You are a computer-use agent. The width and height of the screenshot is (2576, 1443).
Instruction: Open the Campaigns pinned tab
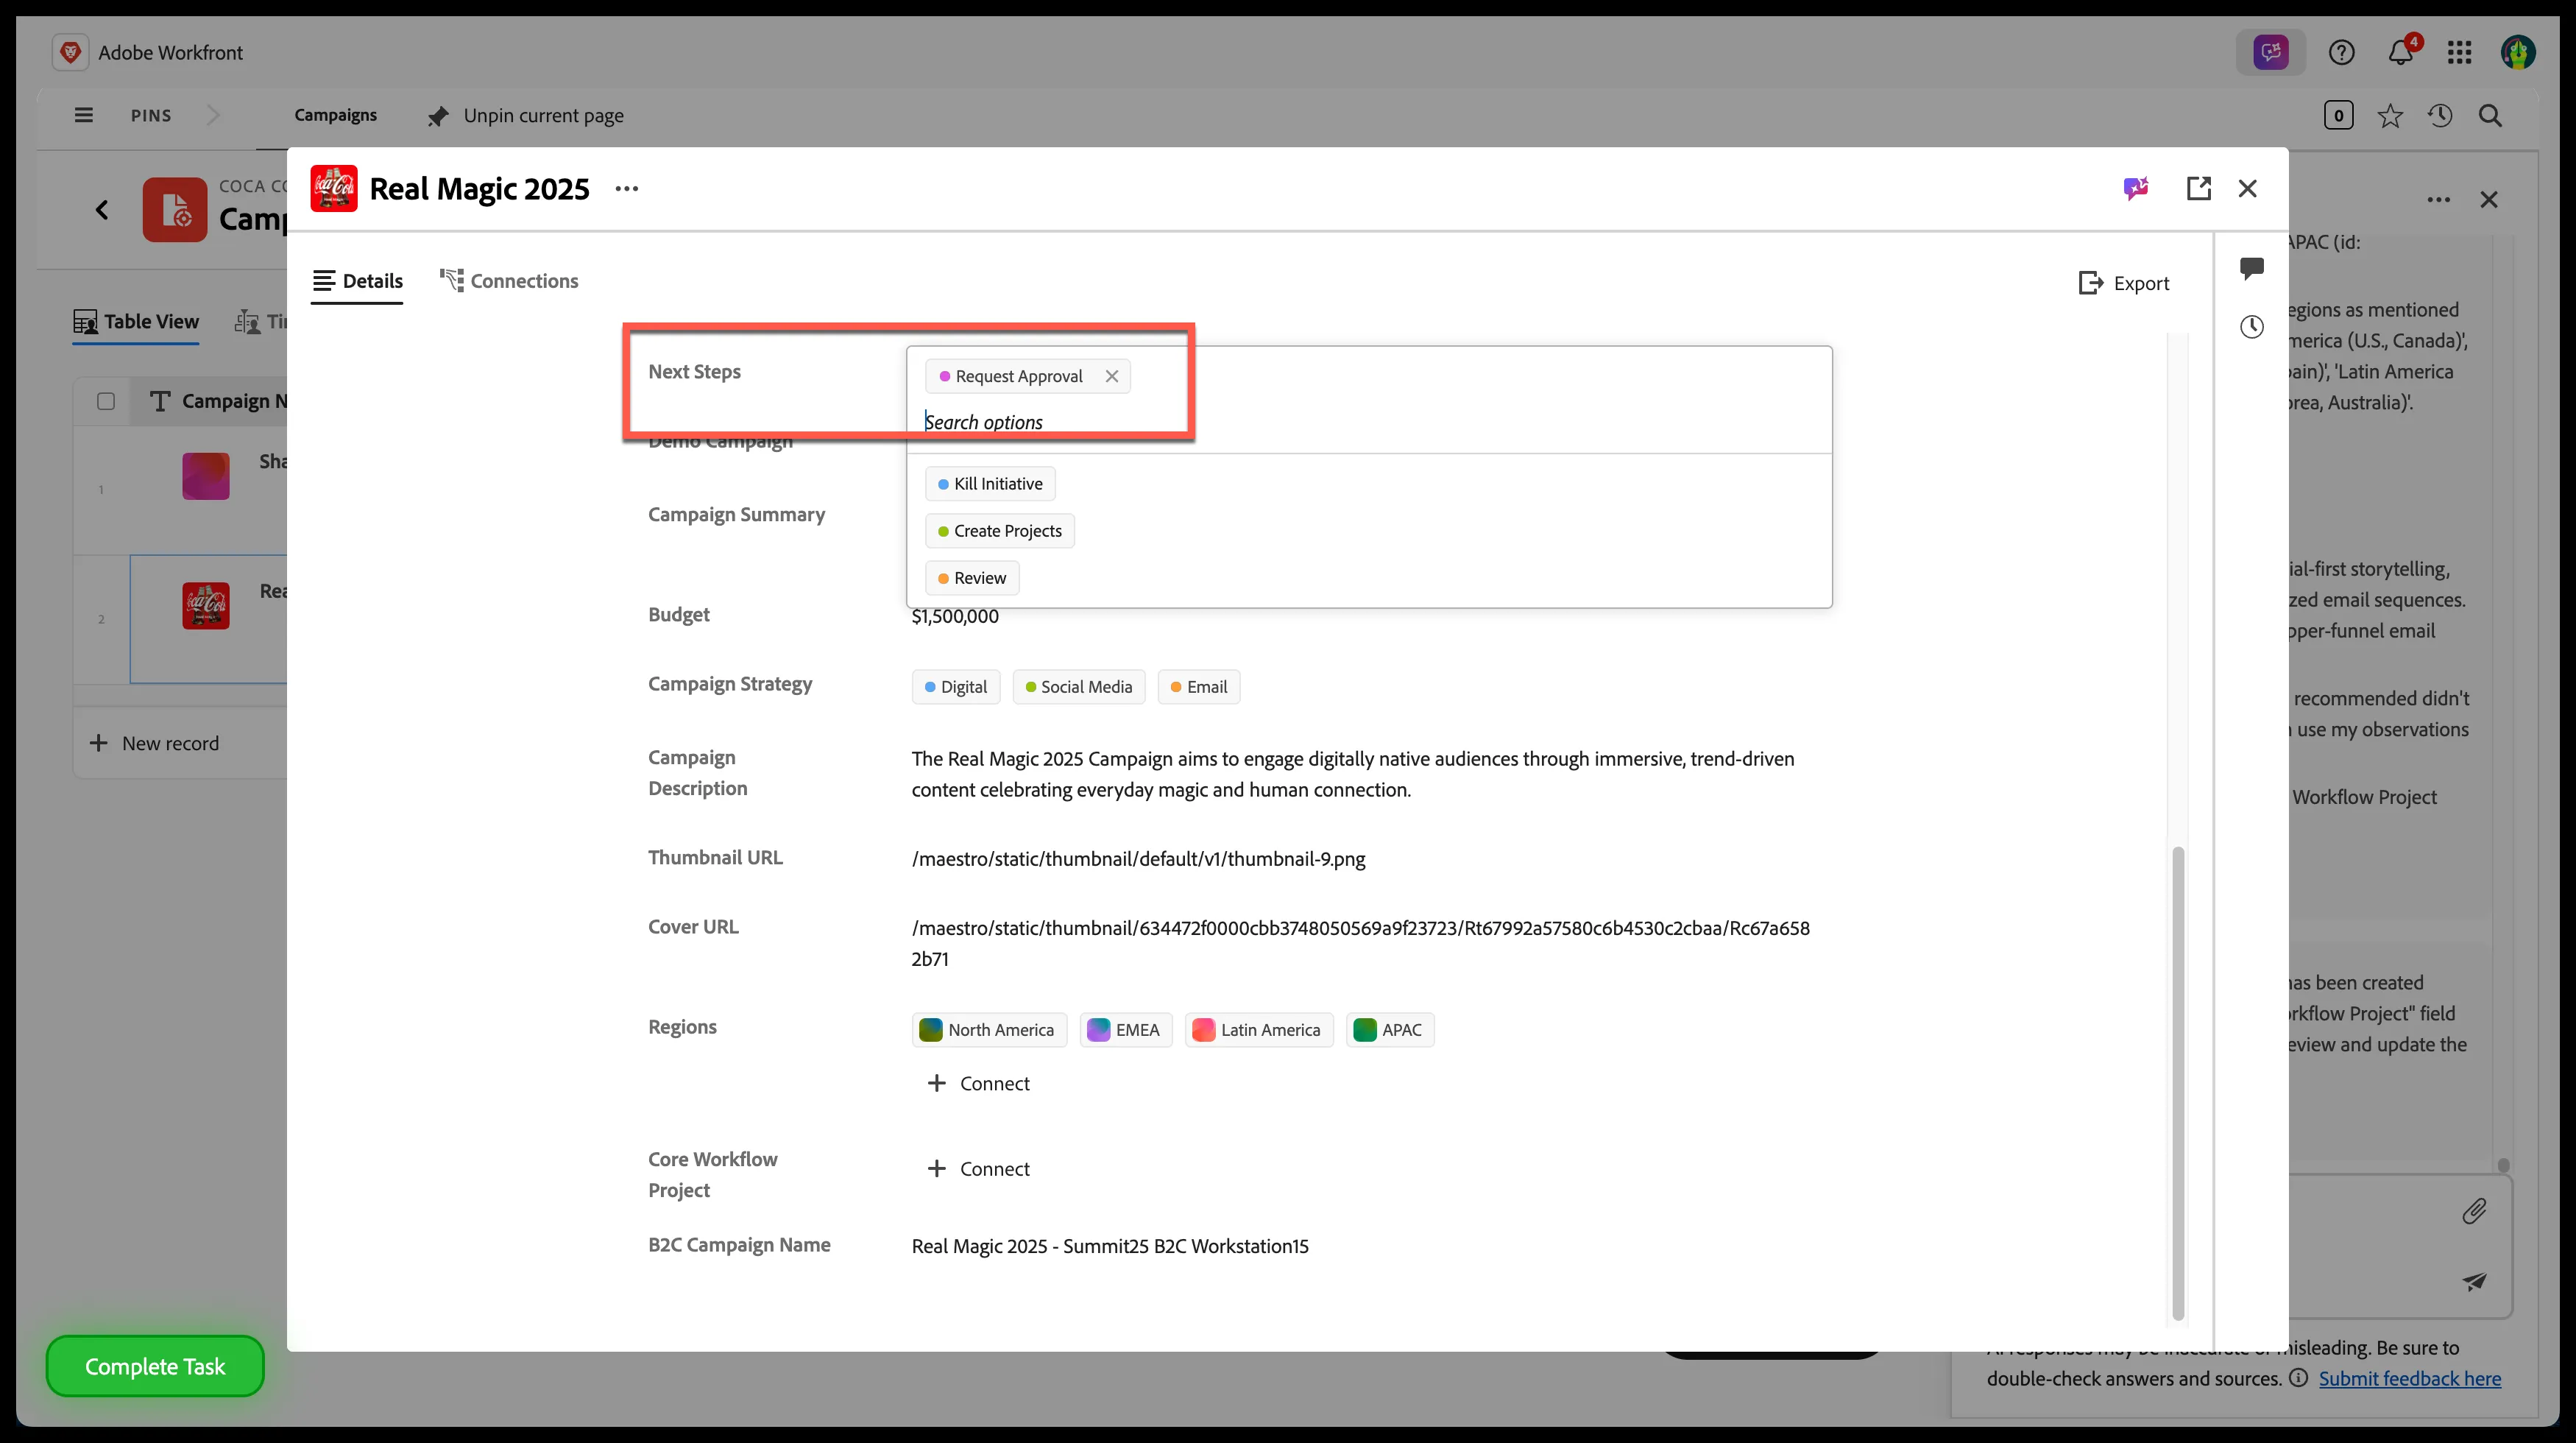pos(335,115)
